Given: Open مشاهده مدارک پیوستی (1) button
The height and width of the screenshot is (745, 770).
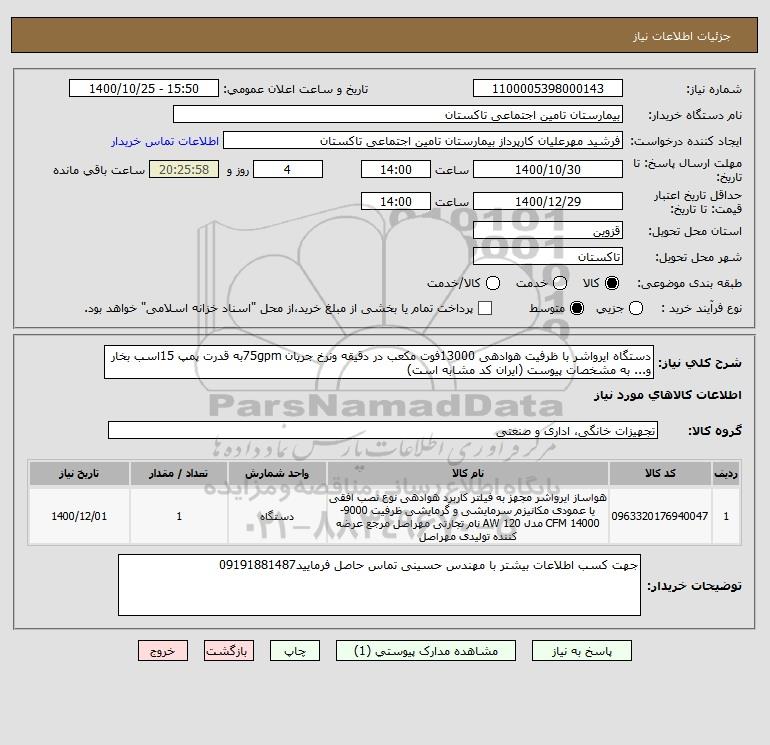Looking at the screenshot, I should (426, 651).
